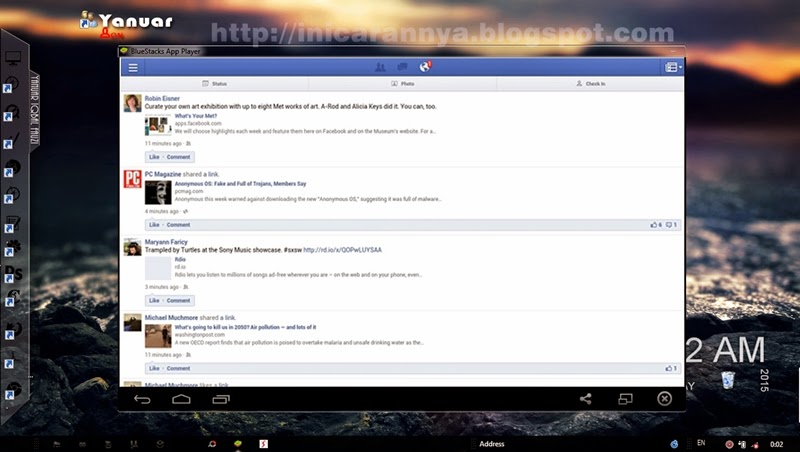
Task: Like the PC Magazine post
Action: coord(154,225)
